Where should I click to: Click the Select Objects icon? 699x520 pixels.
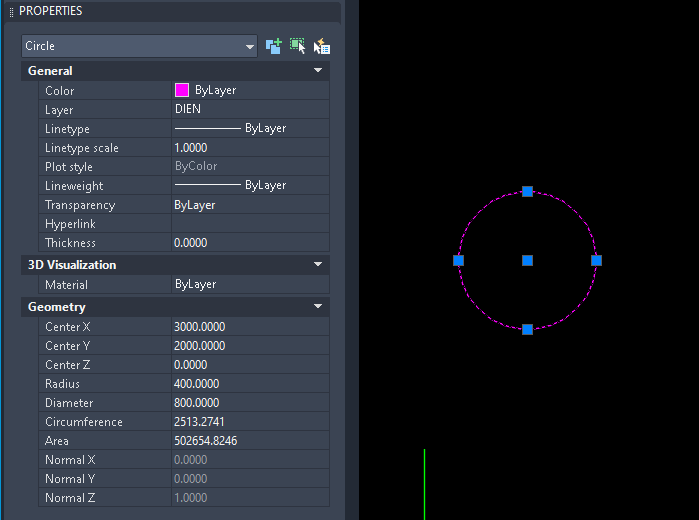[297, 46]
